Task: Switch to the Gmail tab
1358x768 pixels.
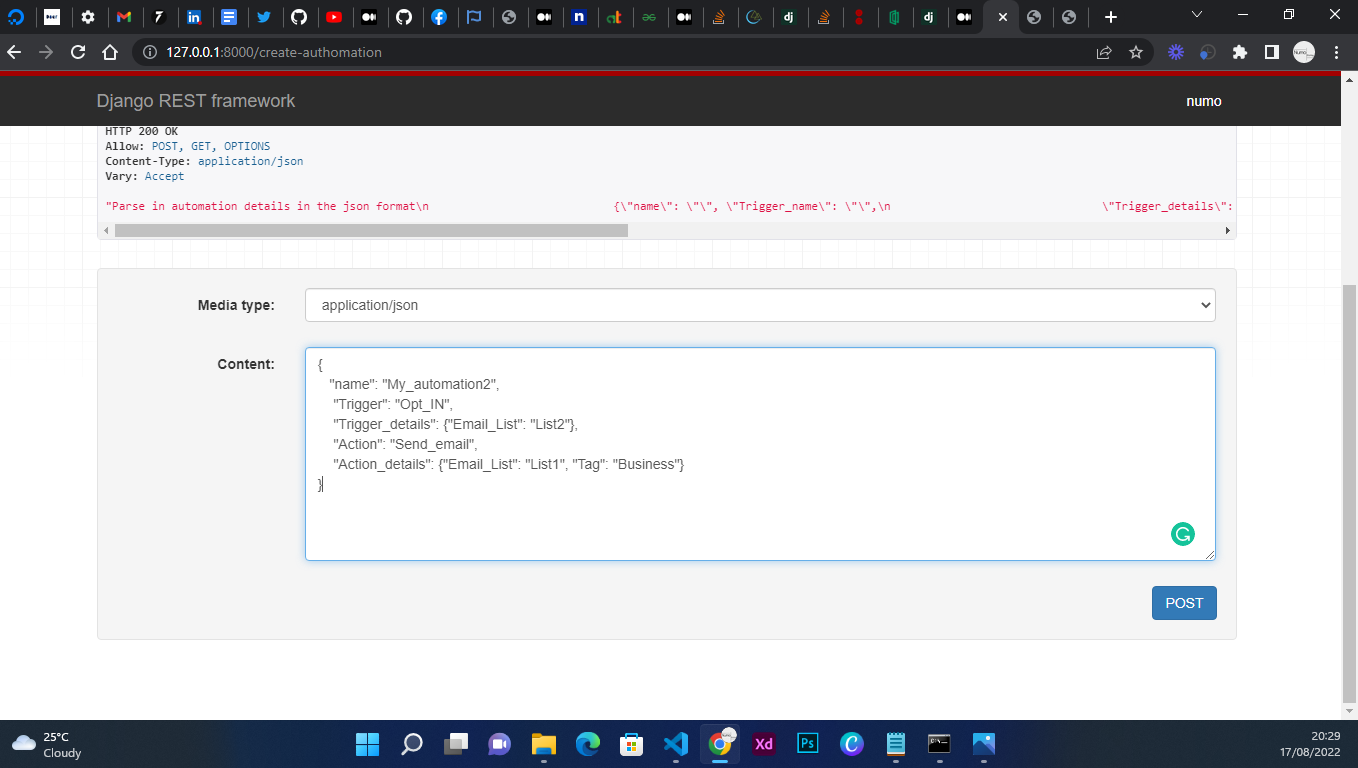Action: pyautogui.click(x=124, y=17)
